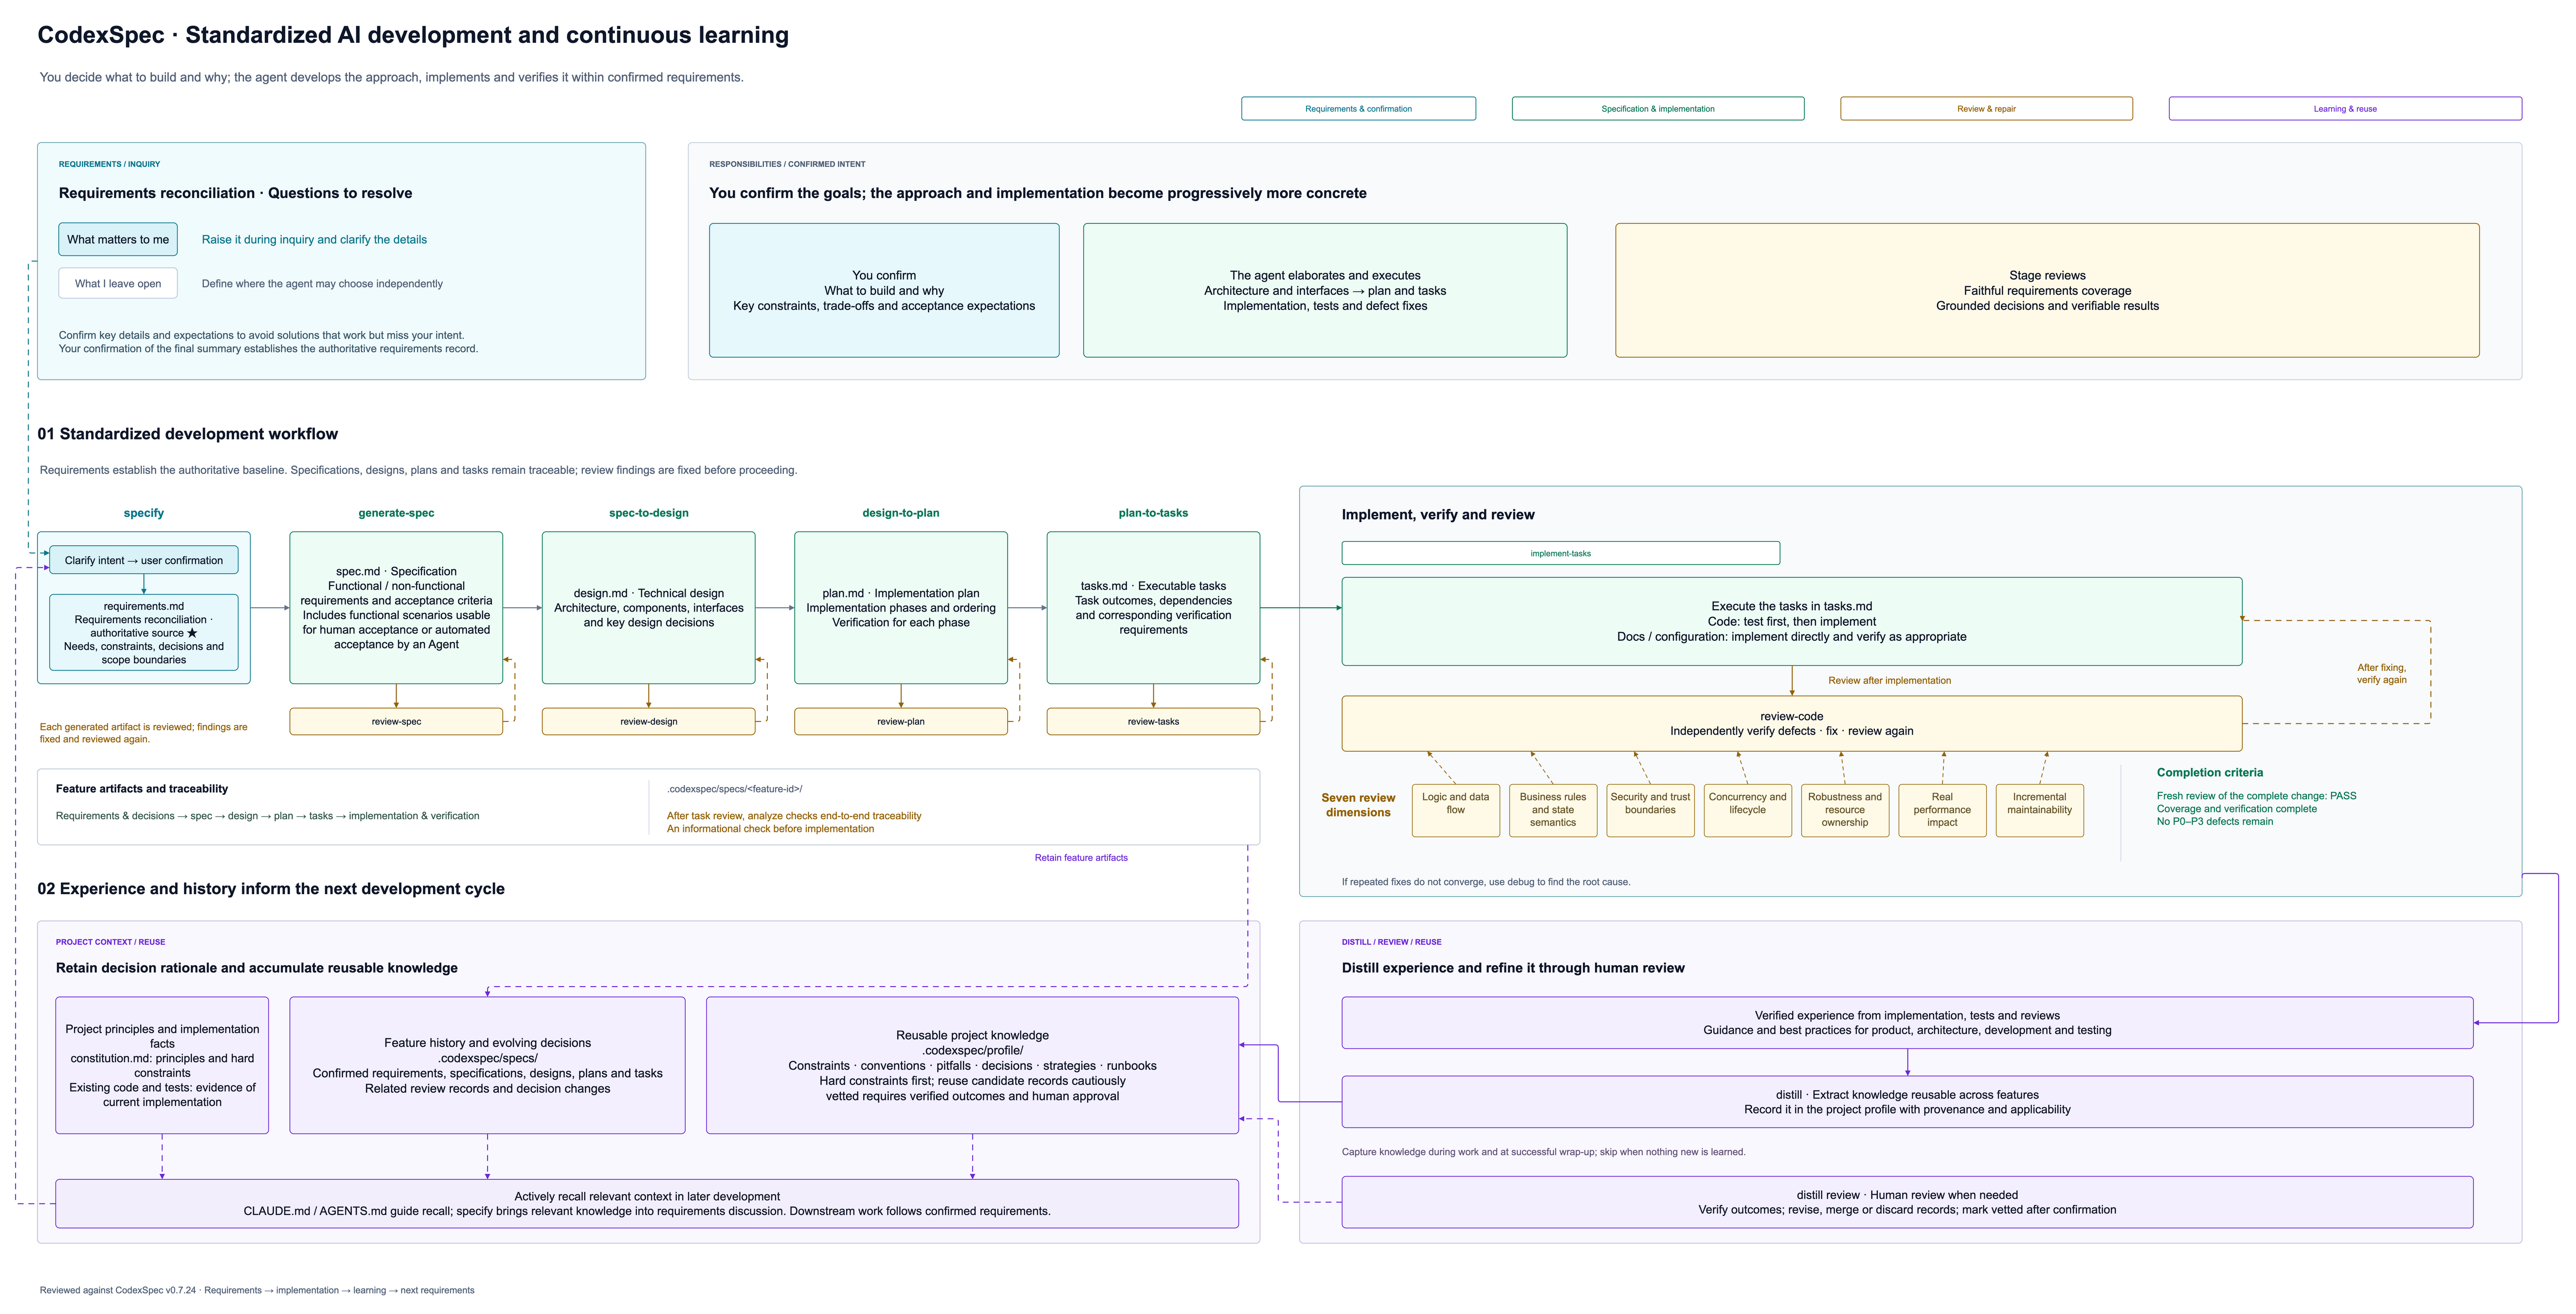Click the 'Completion criteria' heading
Viewport: 2576px width, 1314px height.
[x=2209, y=772]
